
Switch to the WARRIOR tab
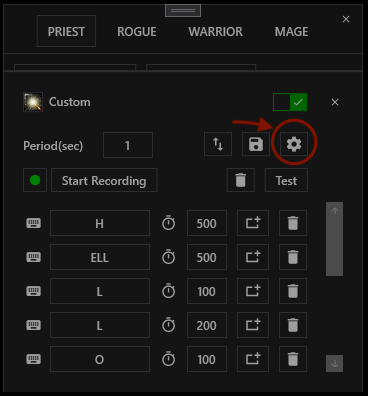(215, 32)
